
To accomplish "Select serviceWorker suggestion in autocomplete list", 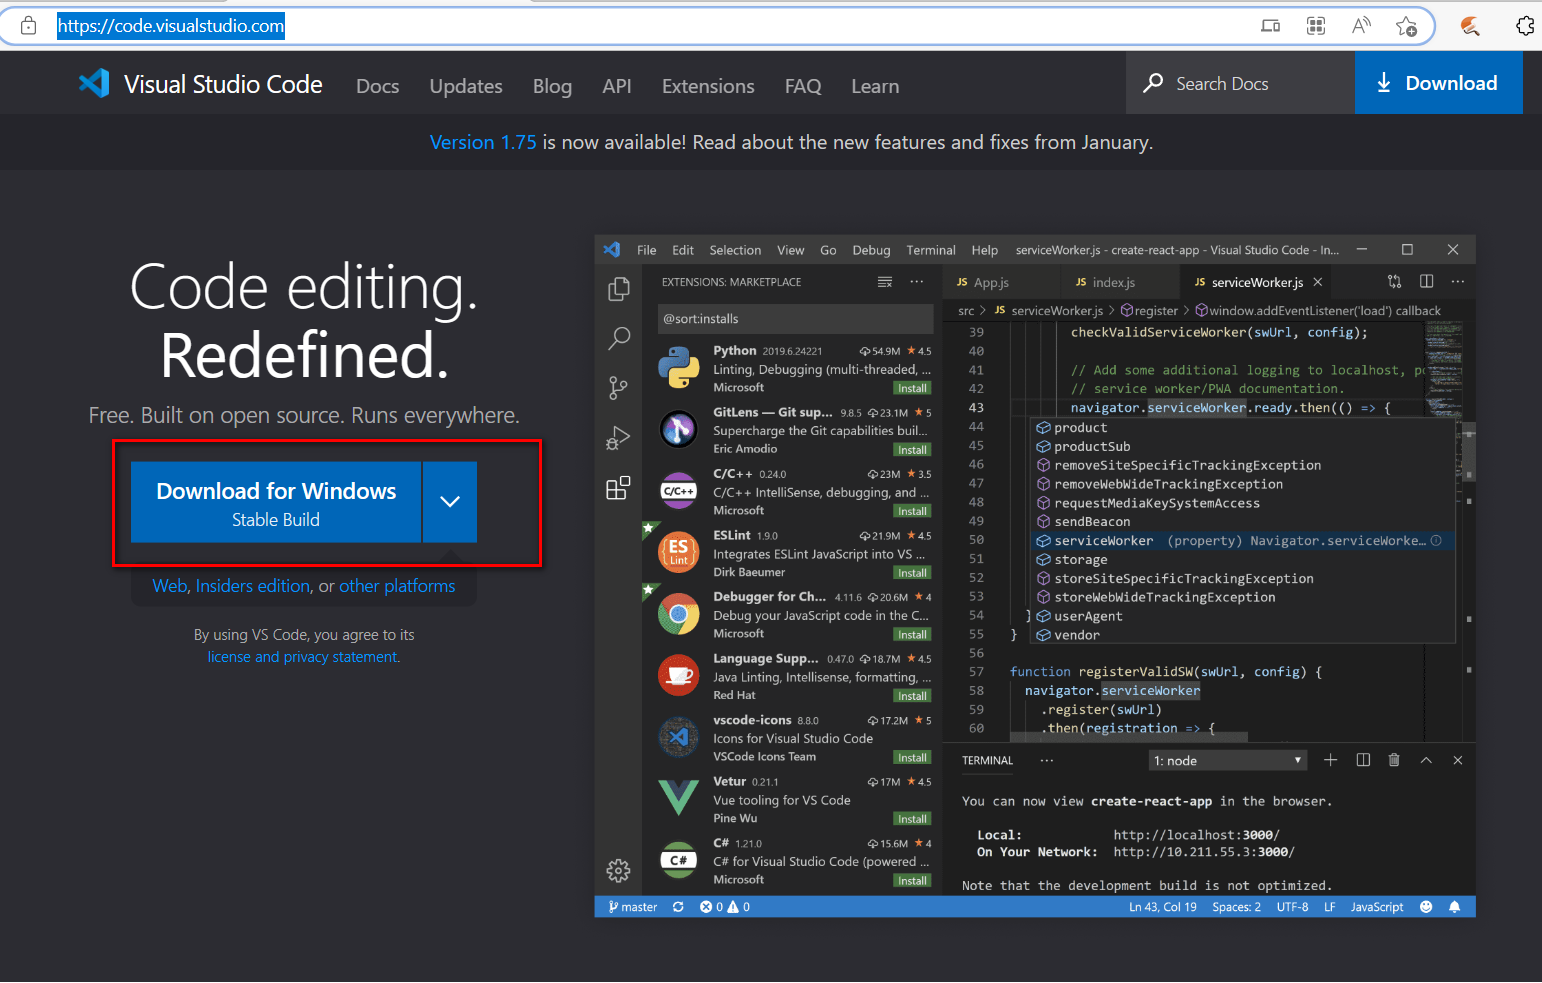I will tap(1244, 541).
